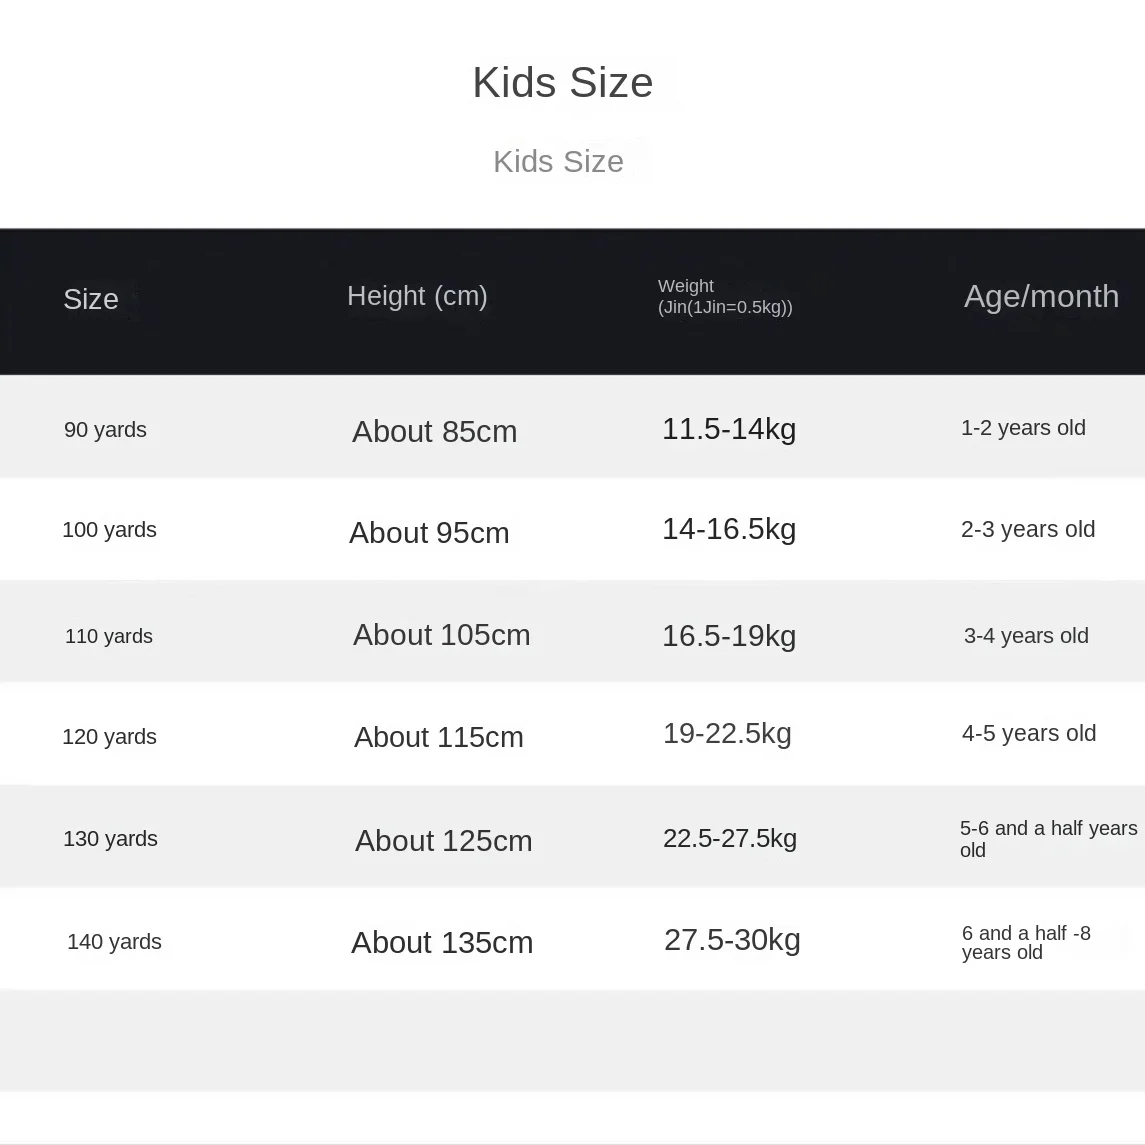Click the About 105cm height cell
Viewport: 1145px width, 1145px height.
click(x=442, y=635)
